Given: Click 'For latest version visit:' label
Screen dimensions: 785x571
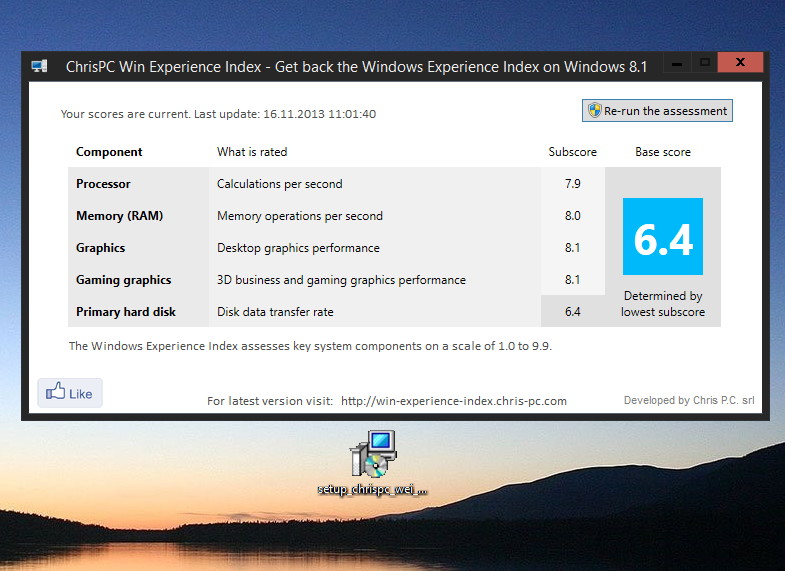Looking at the screenshot, I should [270, 401].
